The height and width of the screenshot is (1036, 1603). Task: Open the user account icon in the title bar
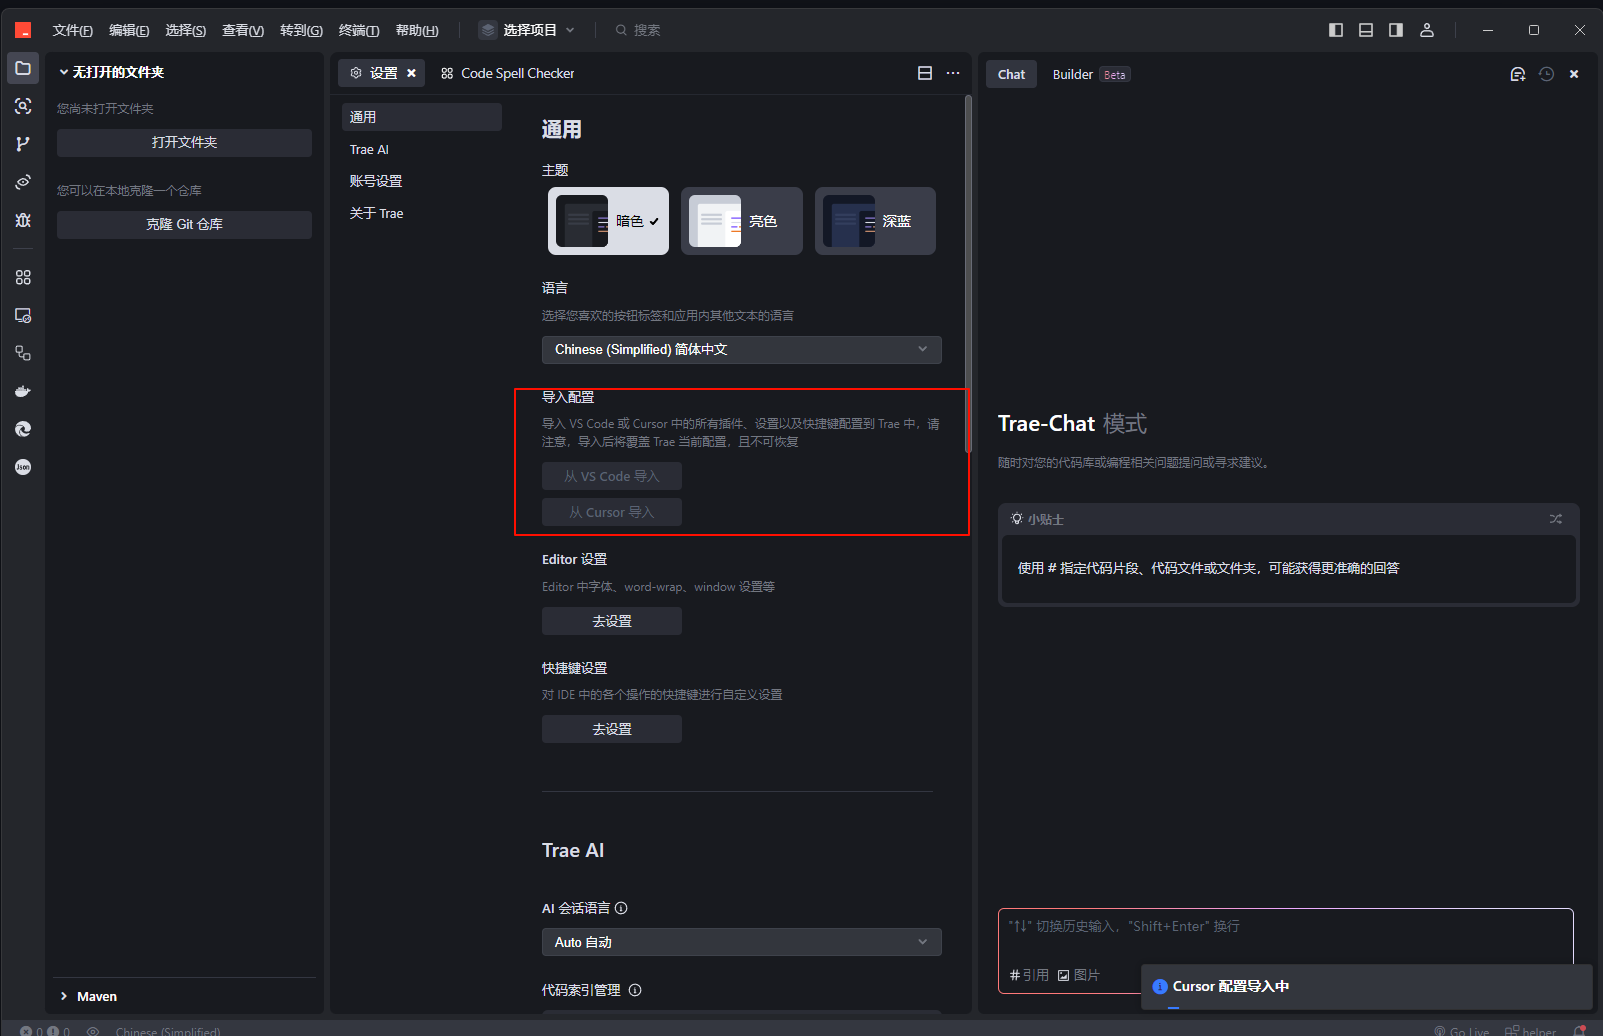tap(1427, 30)
